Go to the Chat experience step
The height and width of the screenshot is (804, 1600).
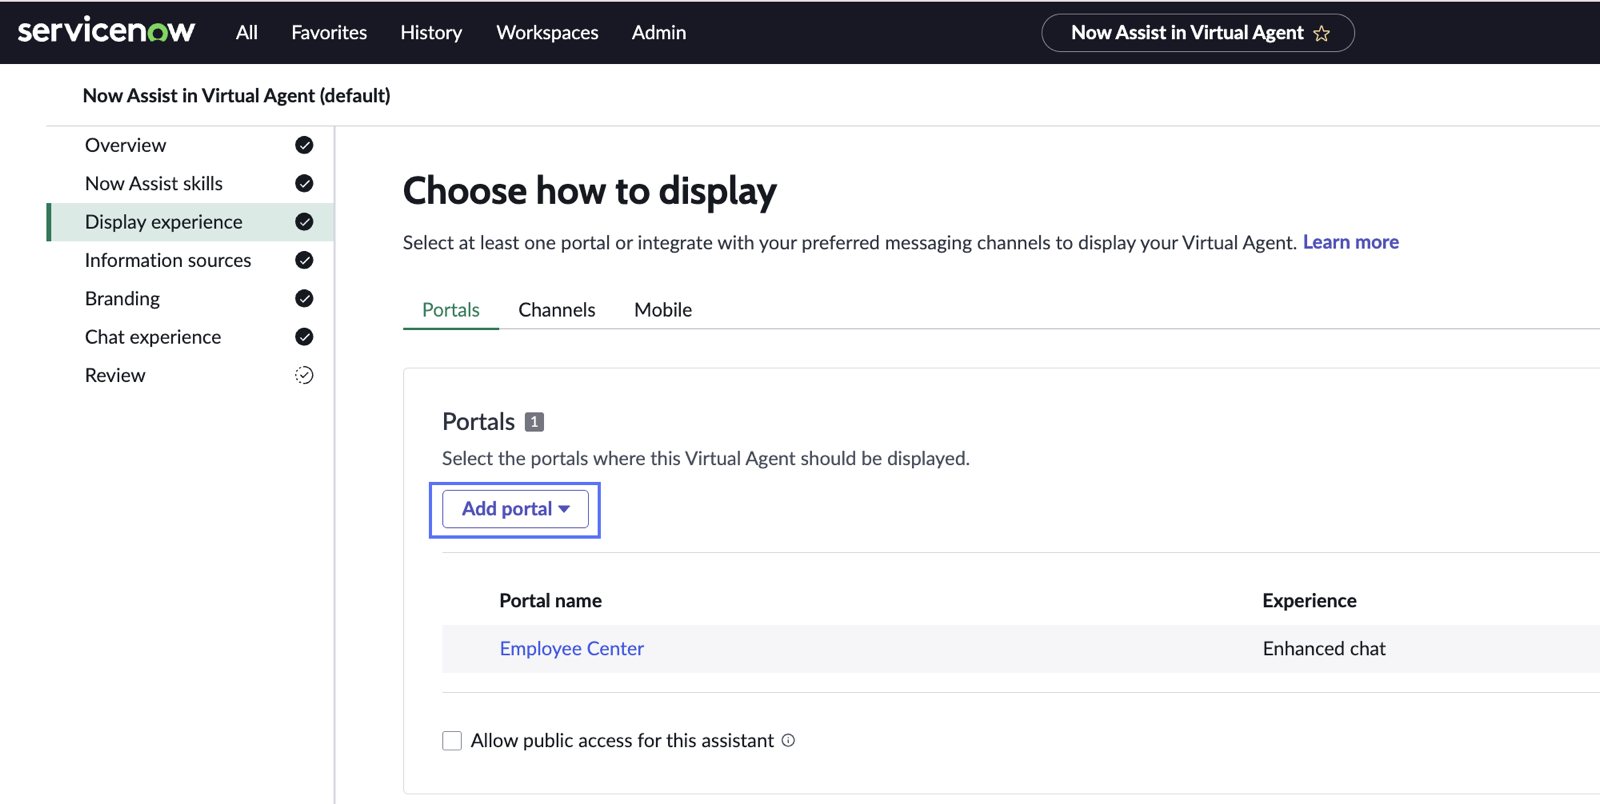[x=153, y=337]
